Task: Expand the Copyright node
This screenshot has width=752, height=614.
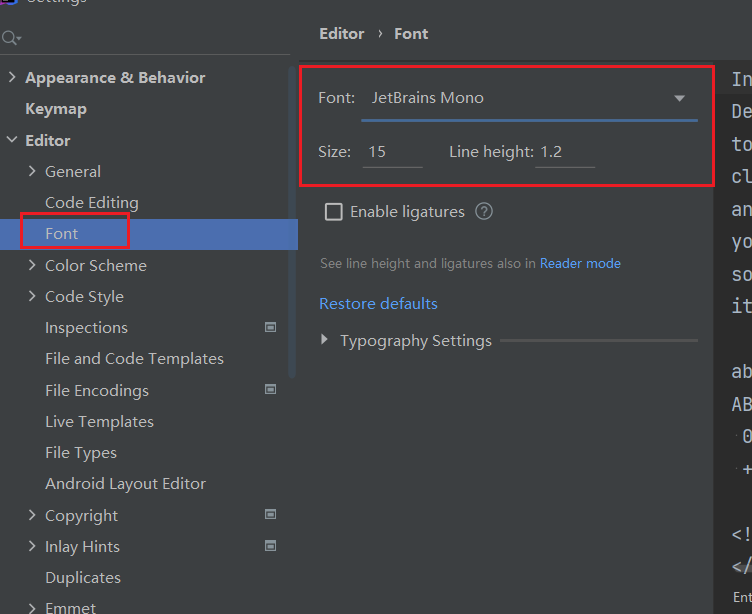Action: point(32,515)
